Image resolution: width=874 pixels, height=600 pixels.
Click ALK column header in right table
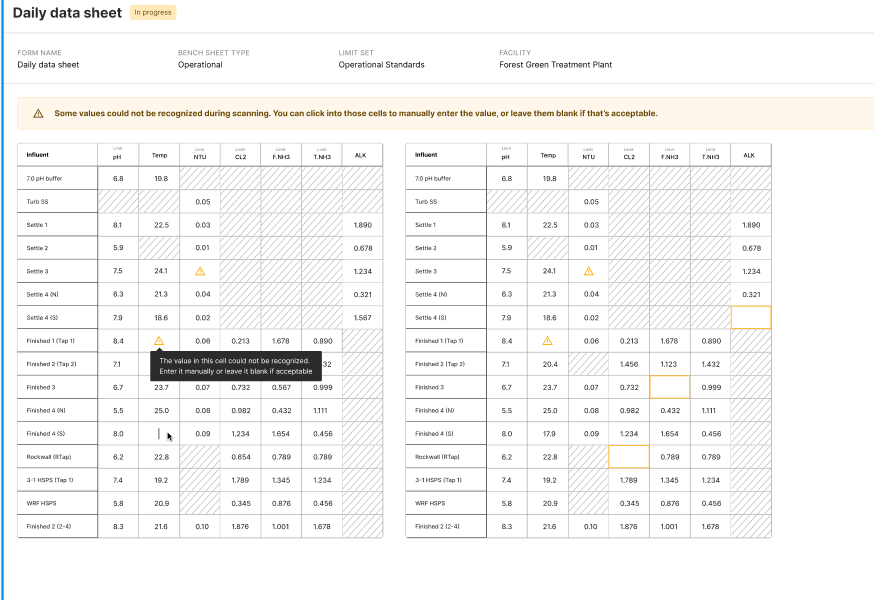750,155
